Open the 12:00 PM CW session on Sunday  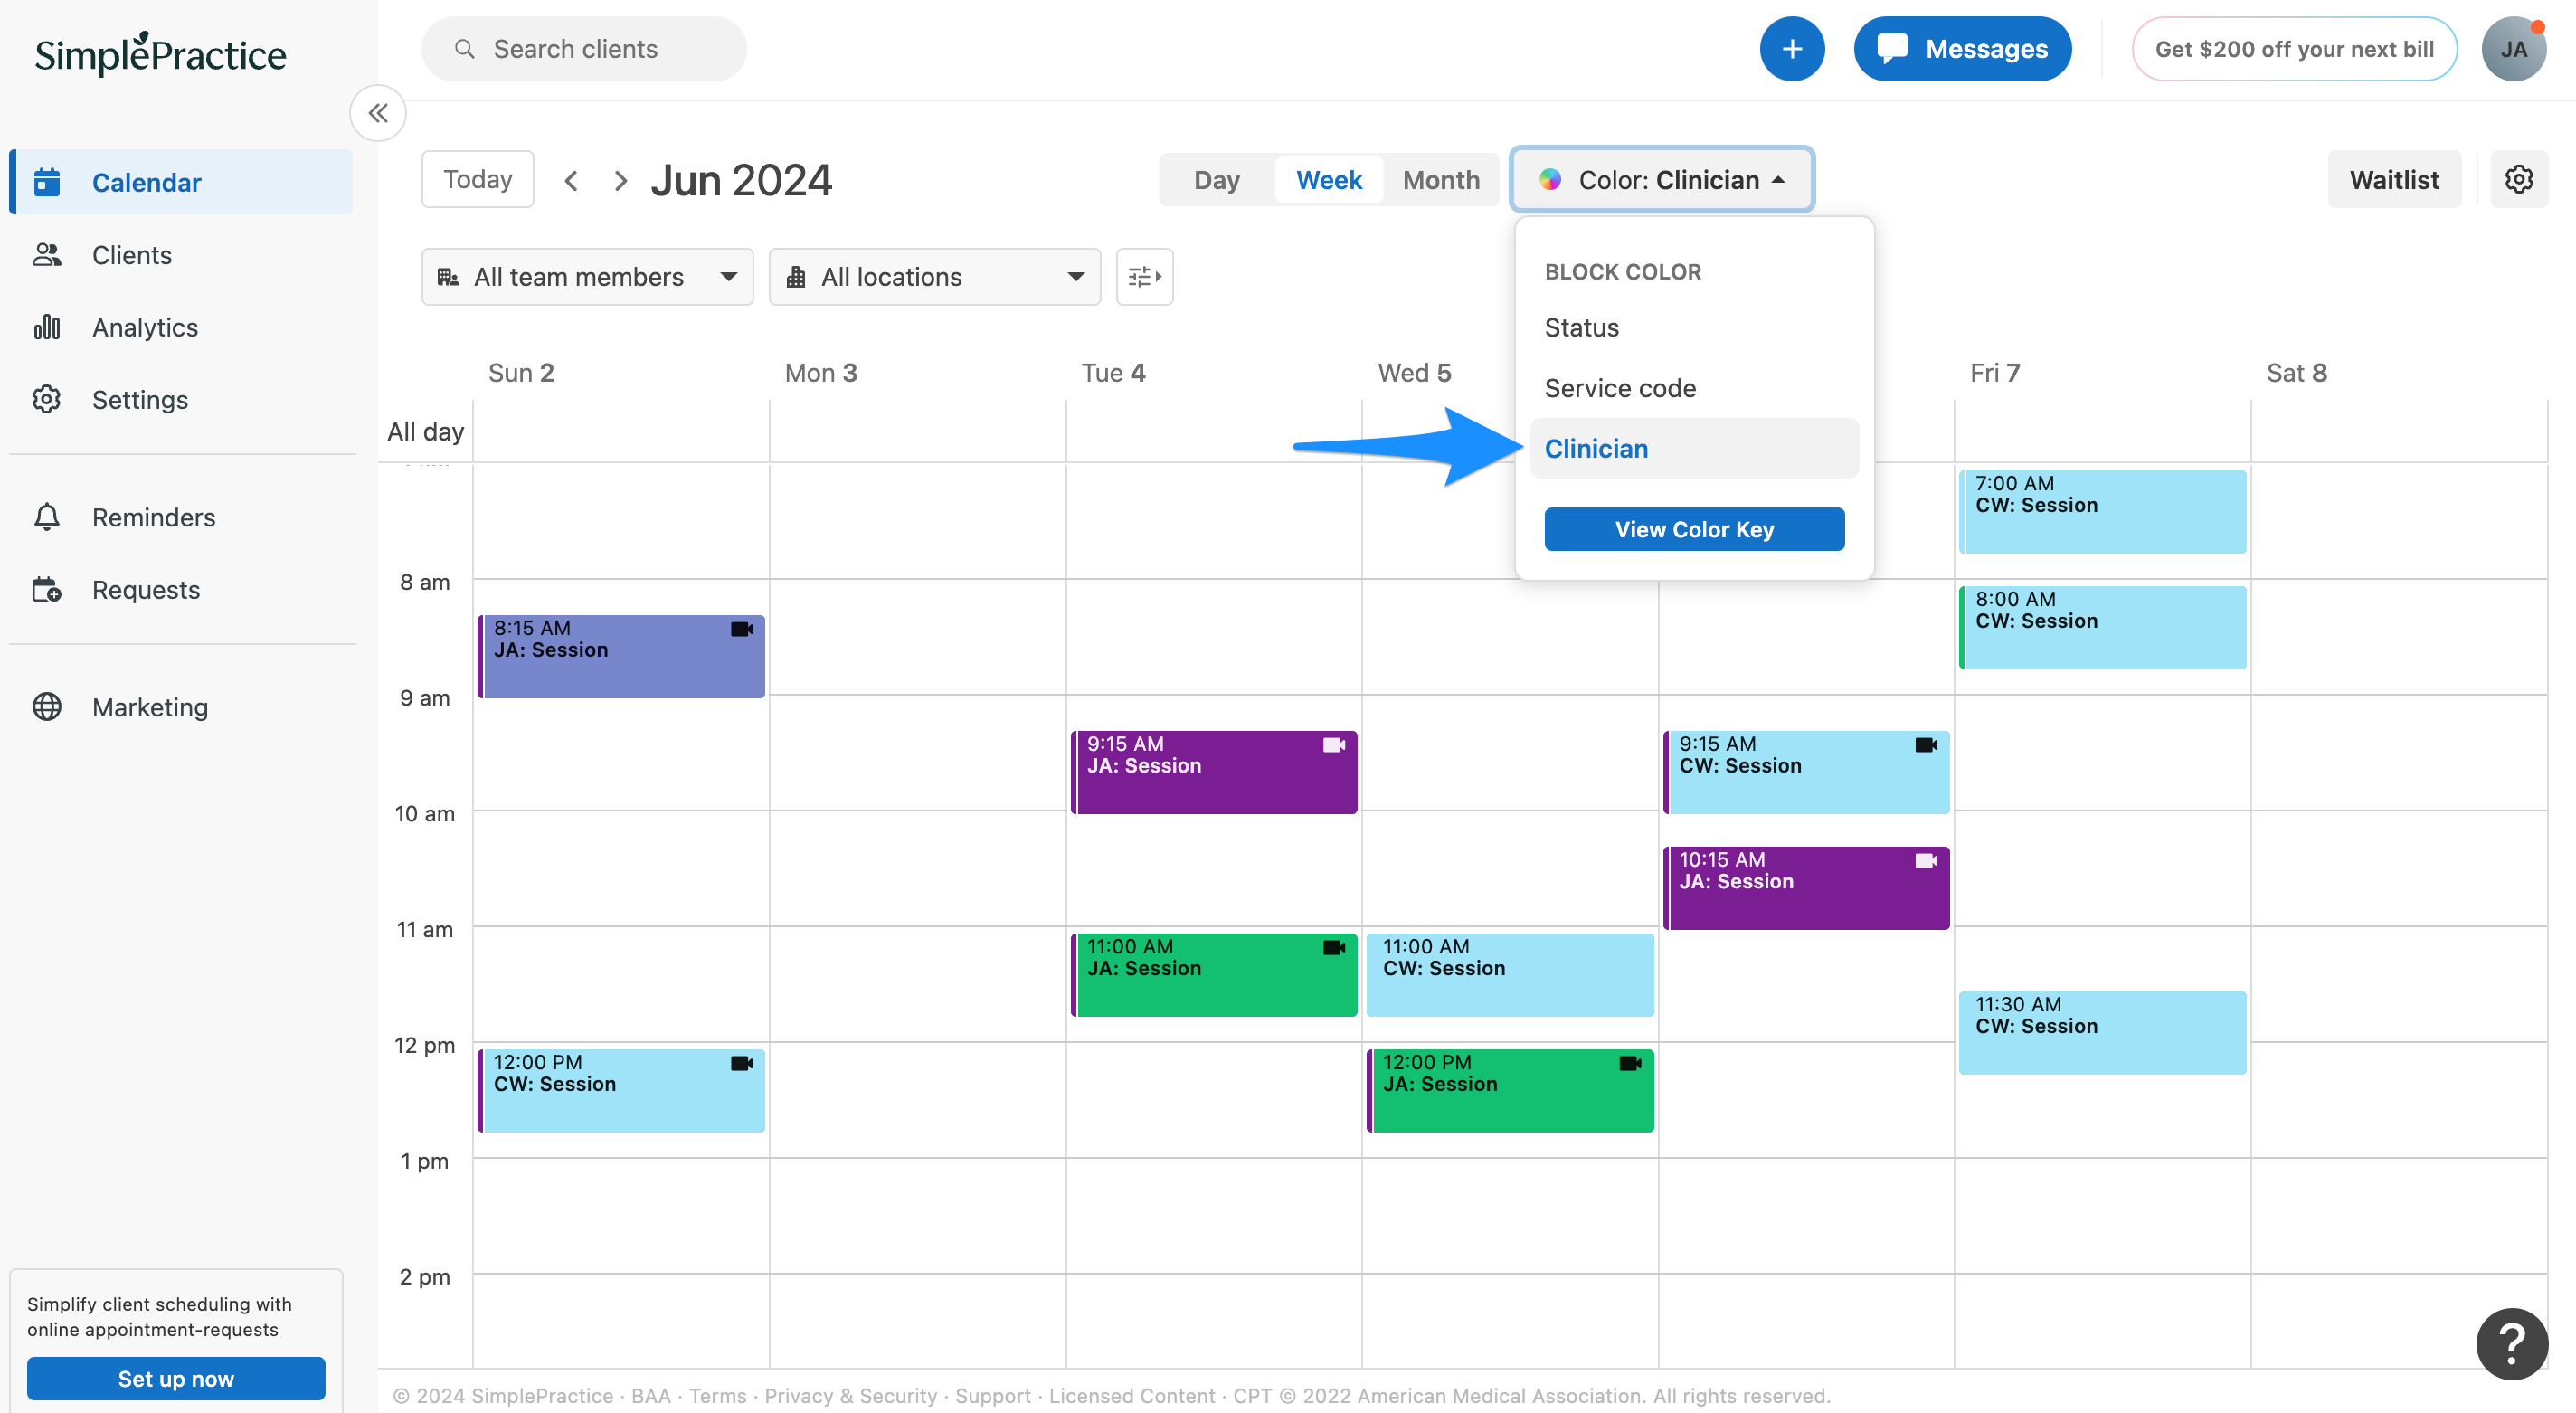[x=621, y=1090]
